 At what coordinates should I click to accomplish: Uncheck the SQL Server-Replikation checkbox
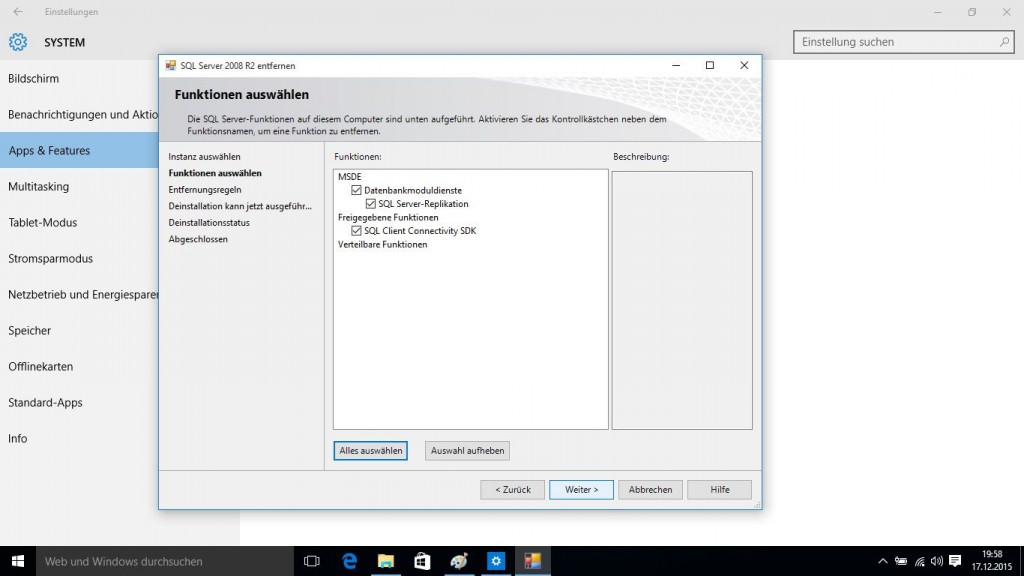coord(371,204)
